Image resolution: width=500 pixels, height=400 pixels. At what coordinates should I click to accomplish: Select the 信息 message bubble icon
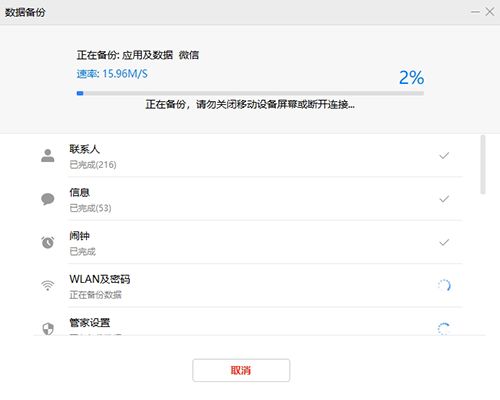click(48, 199)
